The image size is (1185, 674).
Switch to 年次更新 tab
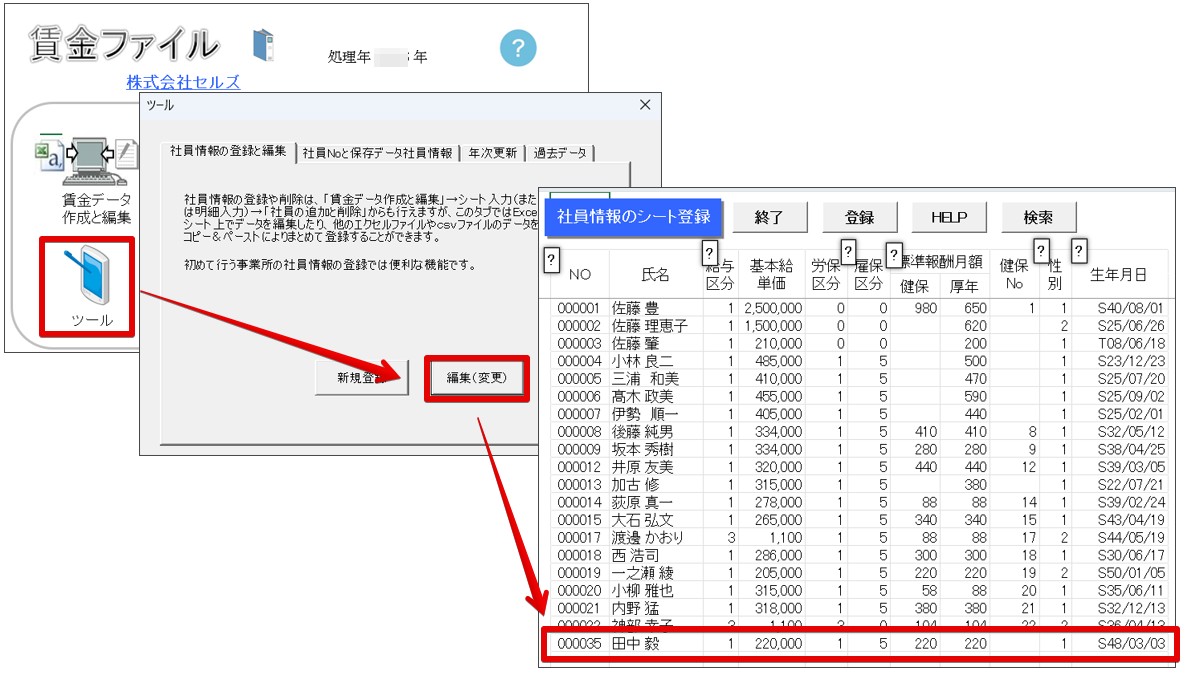[492, 153]
